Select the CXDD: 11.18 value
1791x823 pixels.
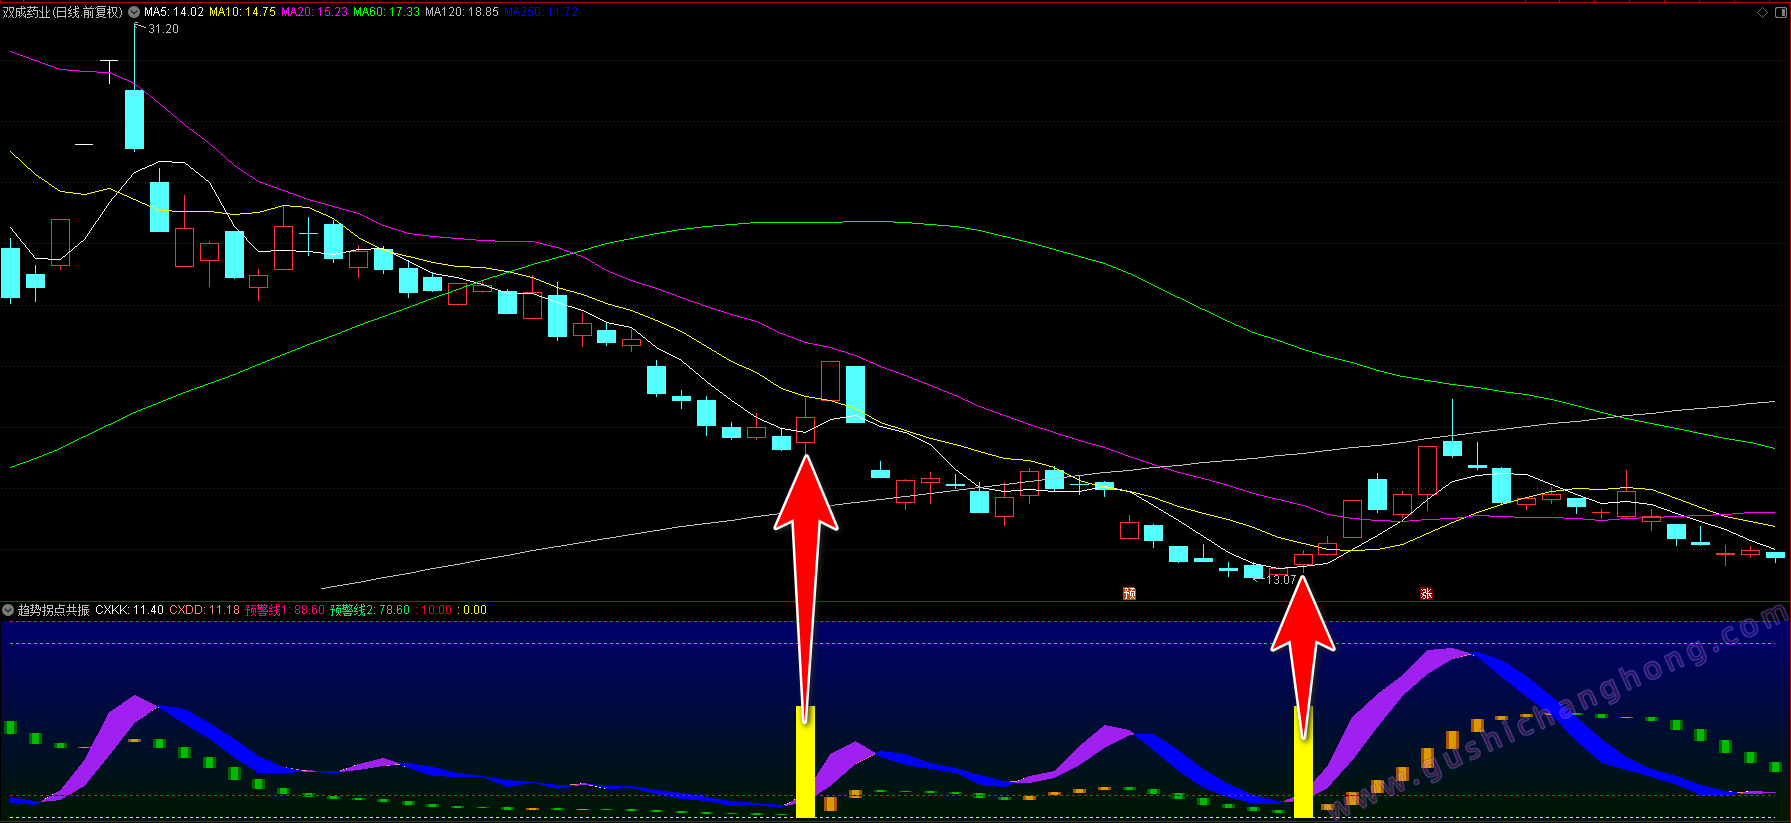pos(204,609)
